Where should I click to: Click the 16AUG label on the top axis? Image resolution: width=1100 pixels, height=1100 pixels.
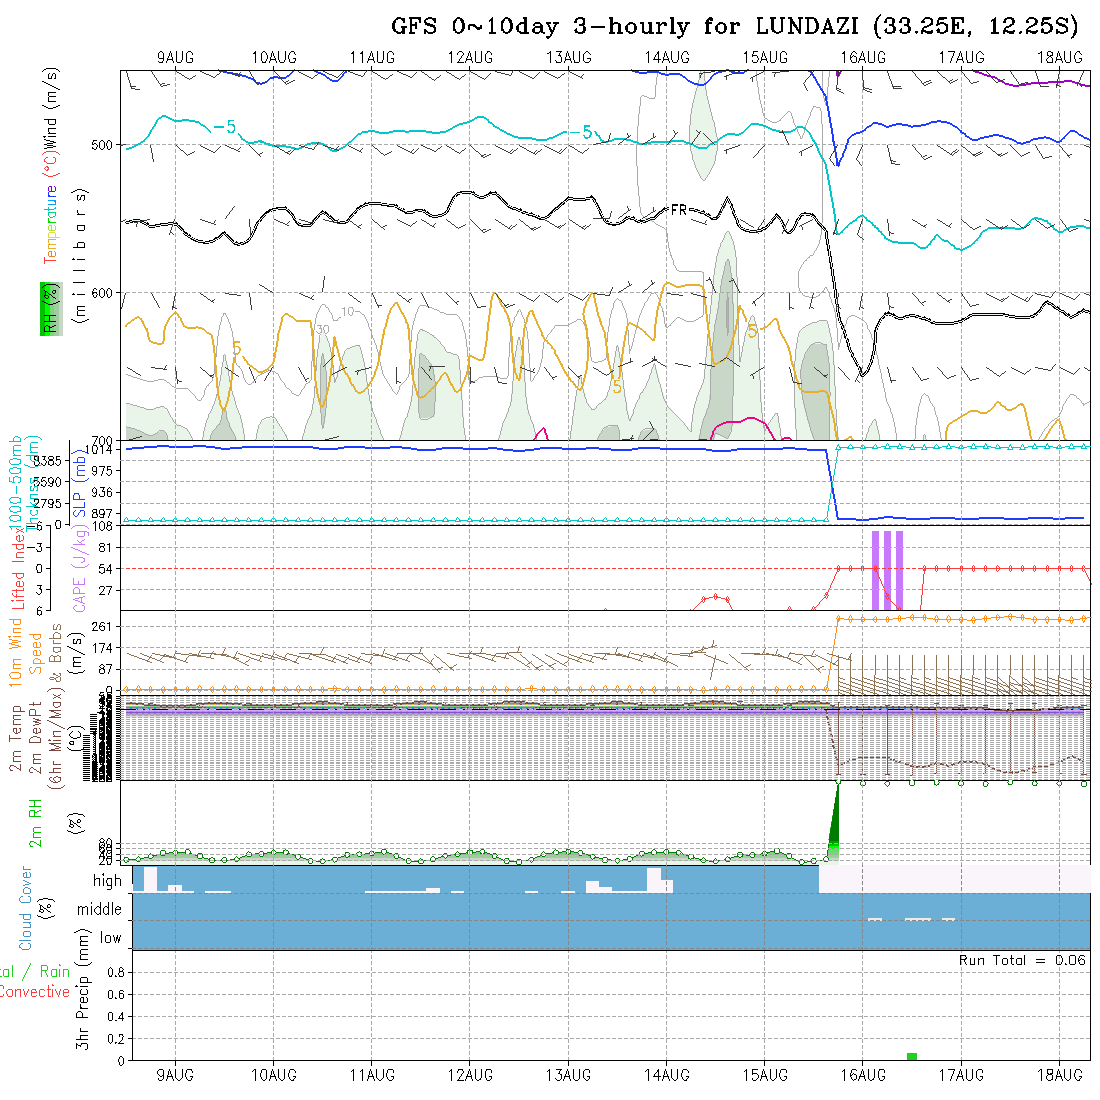(863, 58)
